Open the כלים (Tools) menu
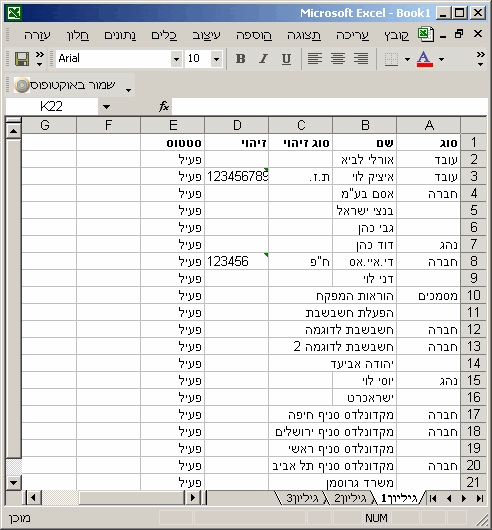492x530 pixels. (164, 35)
